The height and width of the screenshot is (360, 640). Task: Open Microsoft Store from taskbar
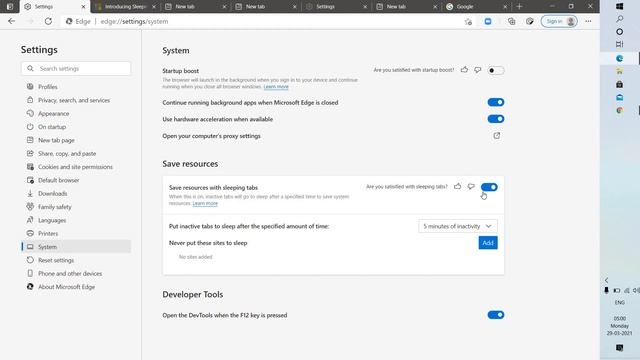(x=620, y=84)
